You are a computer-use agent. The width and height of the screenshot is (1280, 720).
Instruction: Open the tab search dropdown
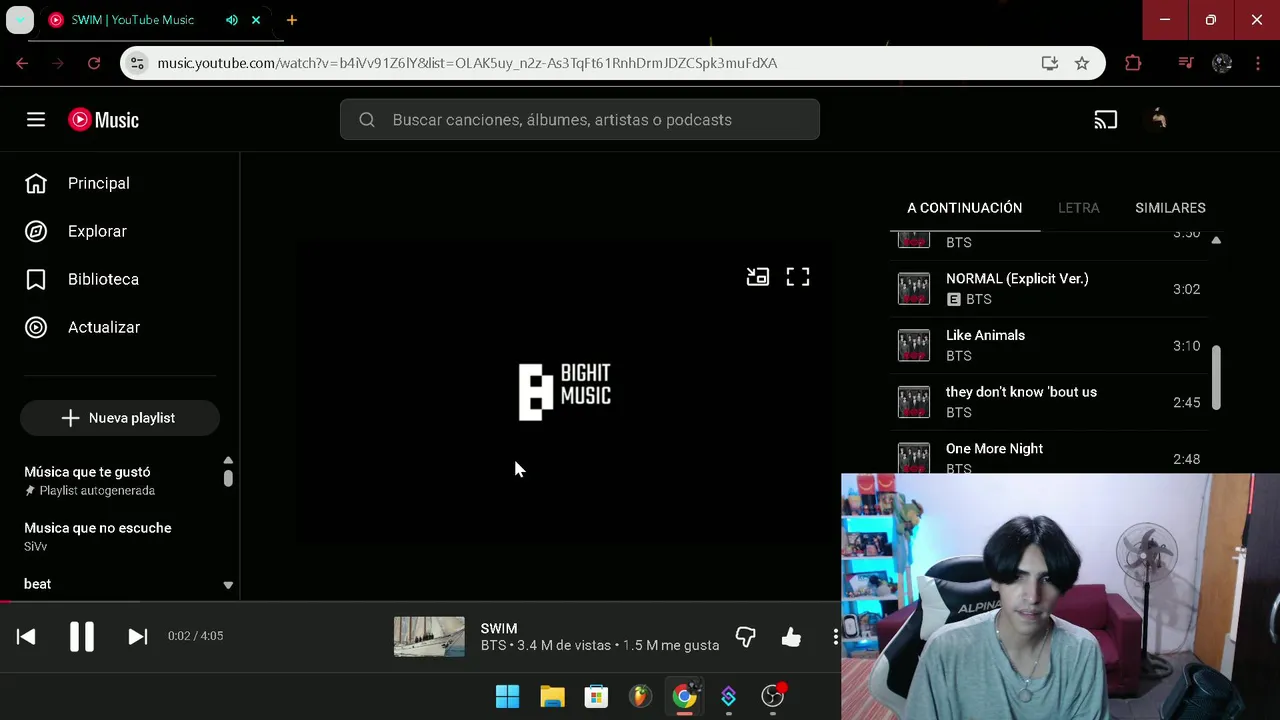tap(20, 20)
